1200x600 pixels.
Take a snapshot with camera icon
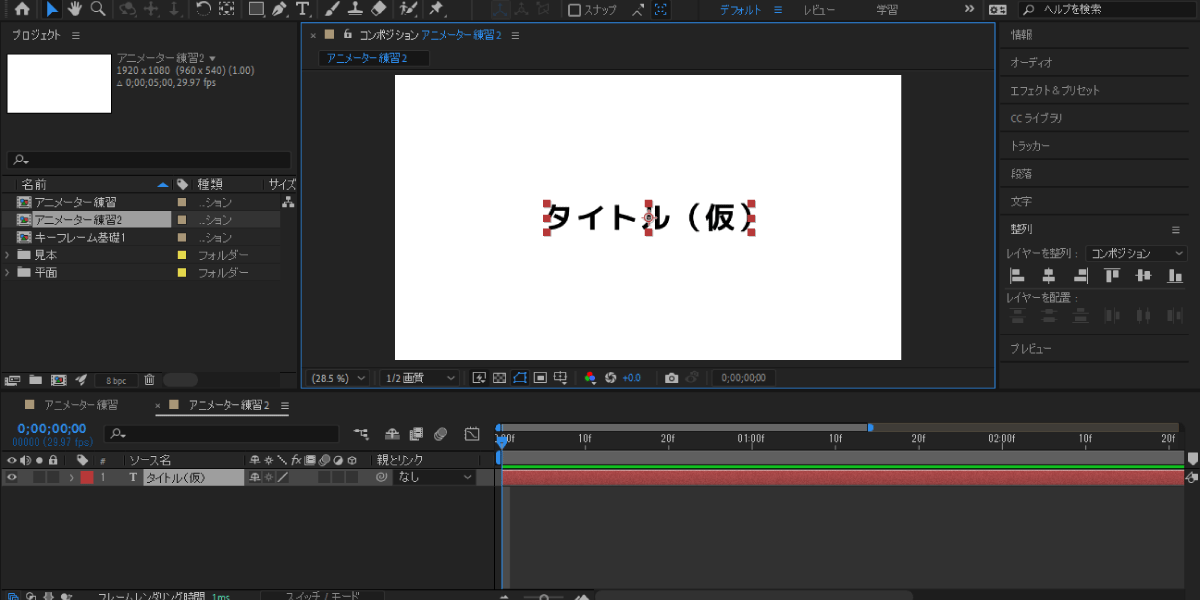672,378
